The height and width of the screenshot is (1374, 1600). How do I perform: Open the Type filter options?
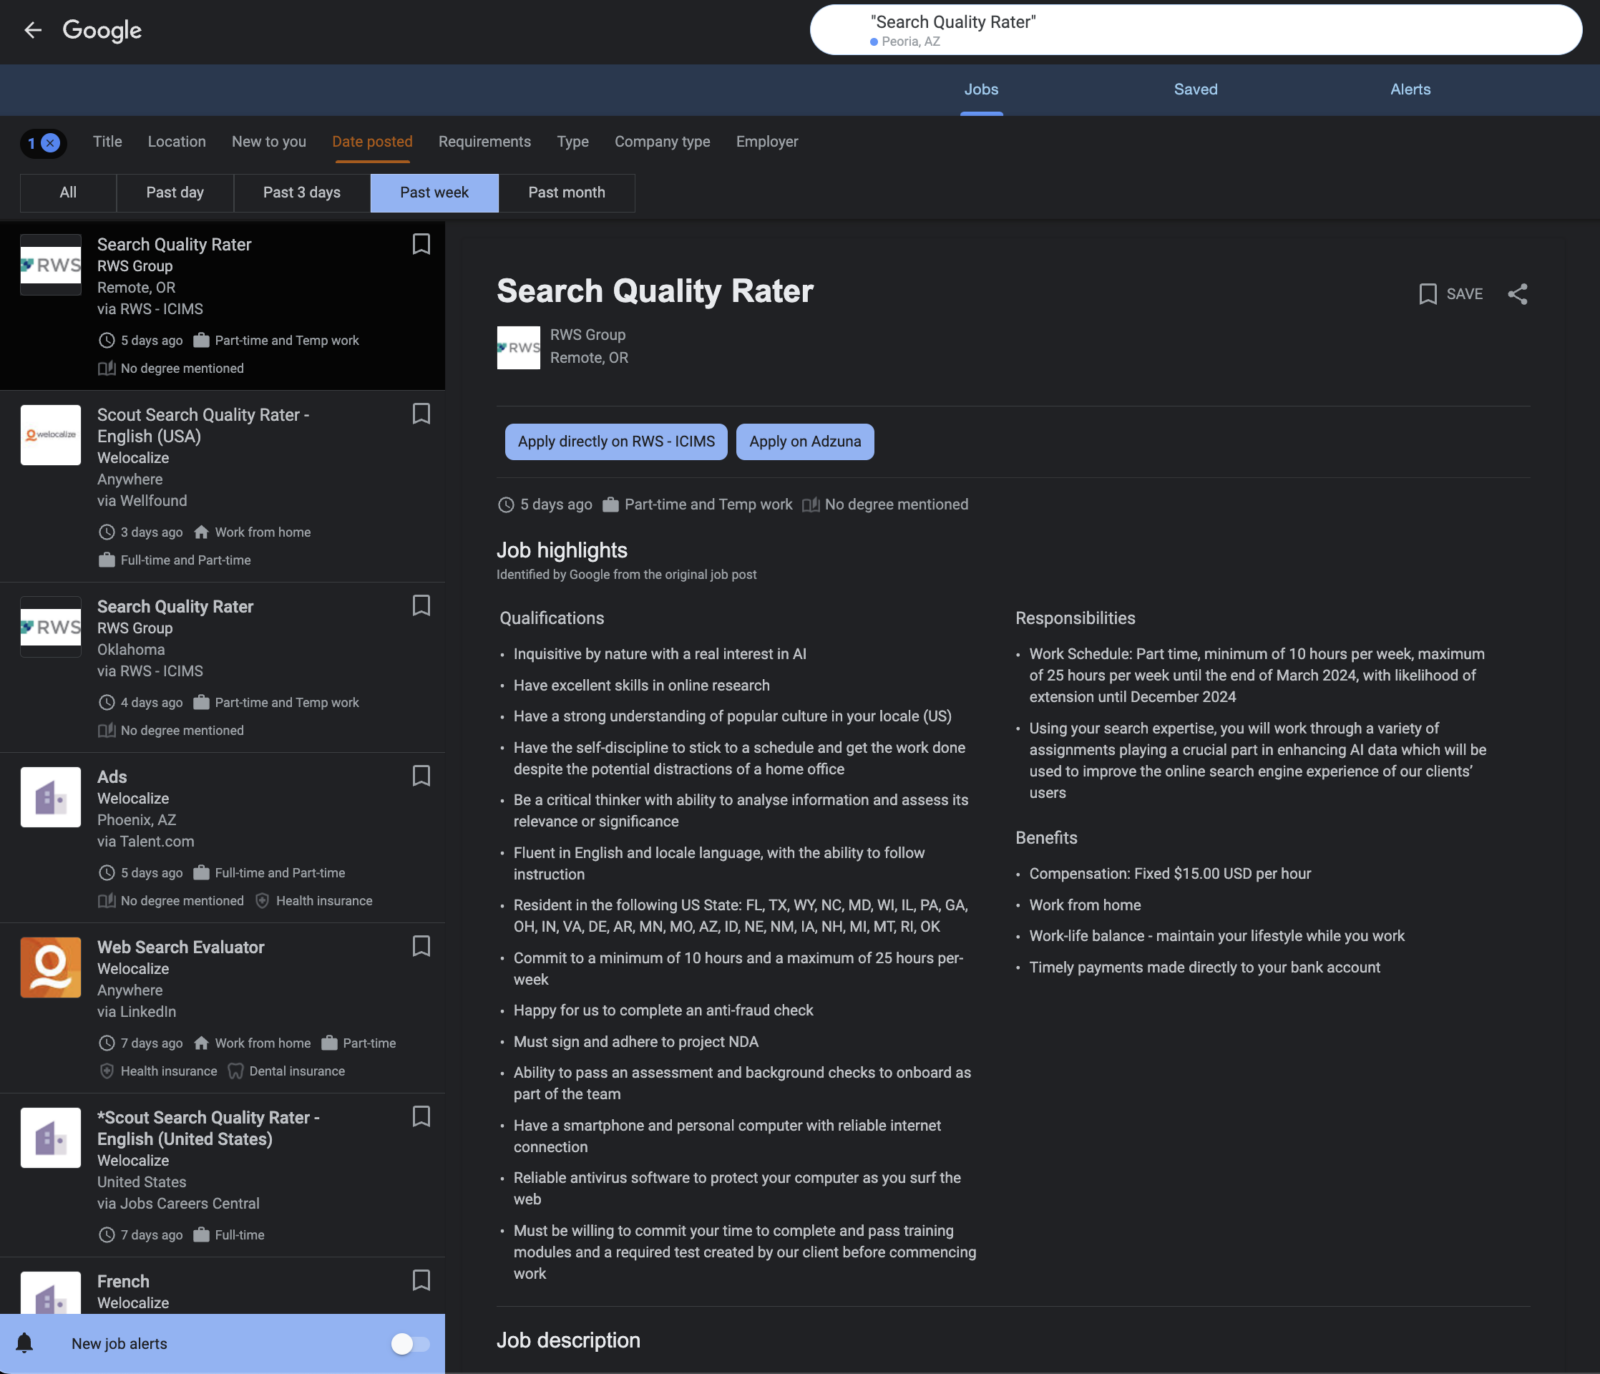pos(573,142)
